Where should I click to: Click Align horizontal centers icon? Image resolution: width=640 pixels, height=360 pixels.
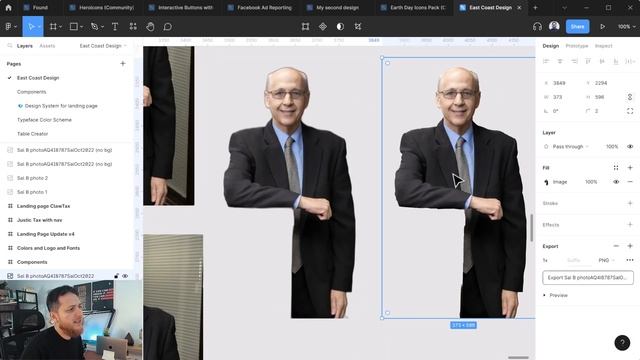pos(560,61)
